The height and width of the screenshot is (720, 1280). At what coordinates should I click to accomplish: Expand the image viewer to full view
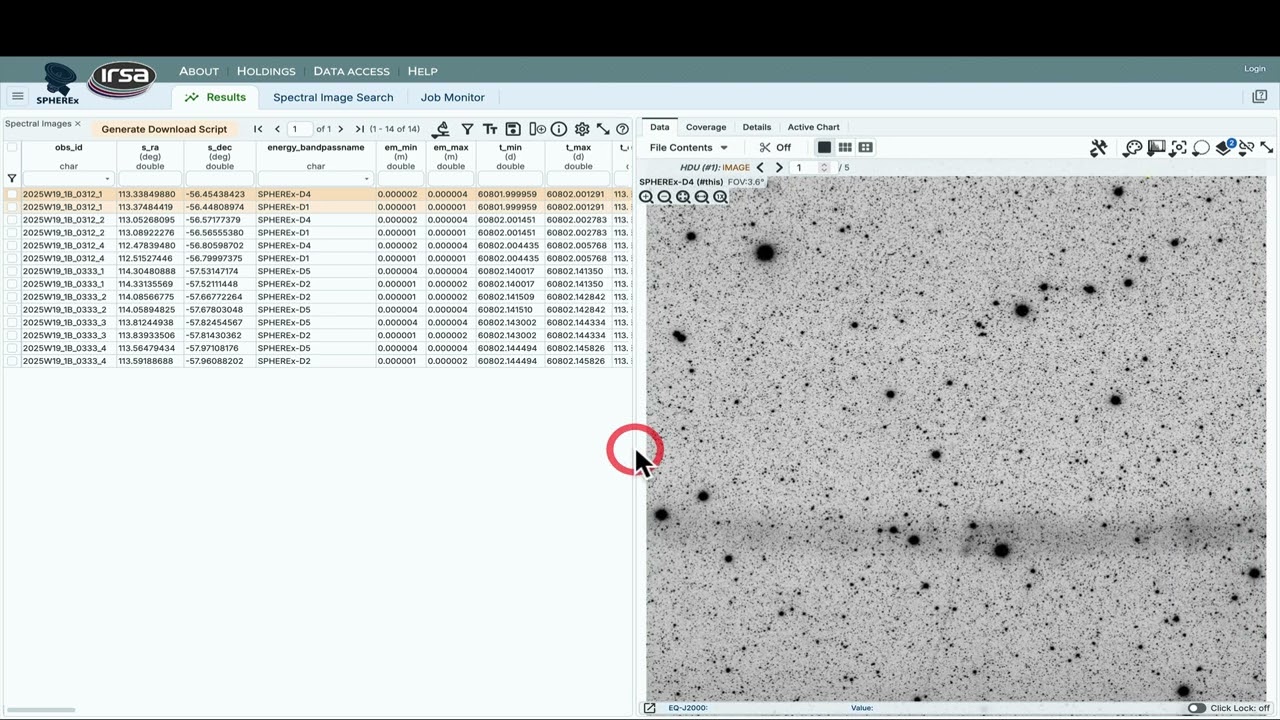[x=1266, y=147]
